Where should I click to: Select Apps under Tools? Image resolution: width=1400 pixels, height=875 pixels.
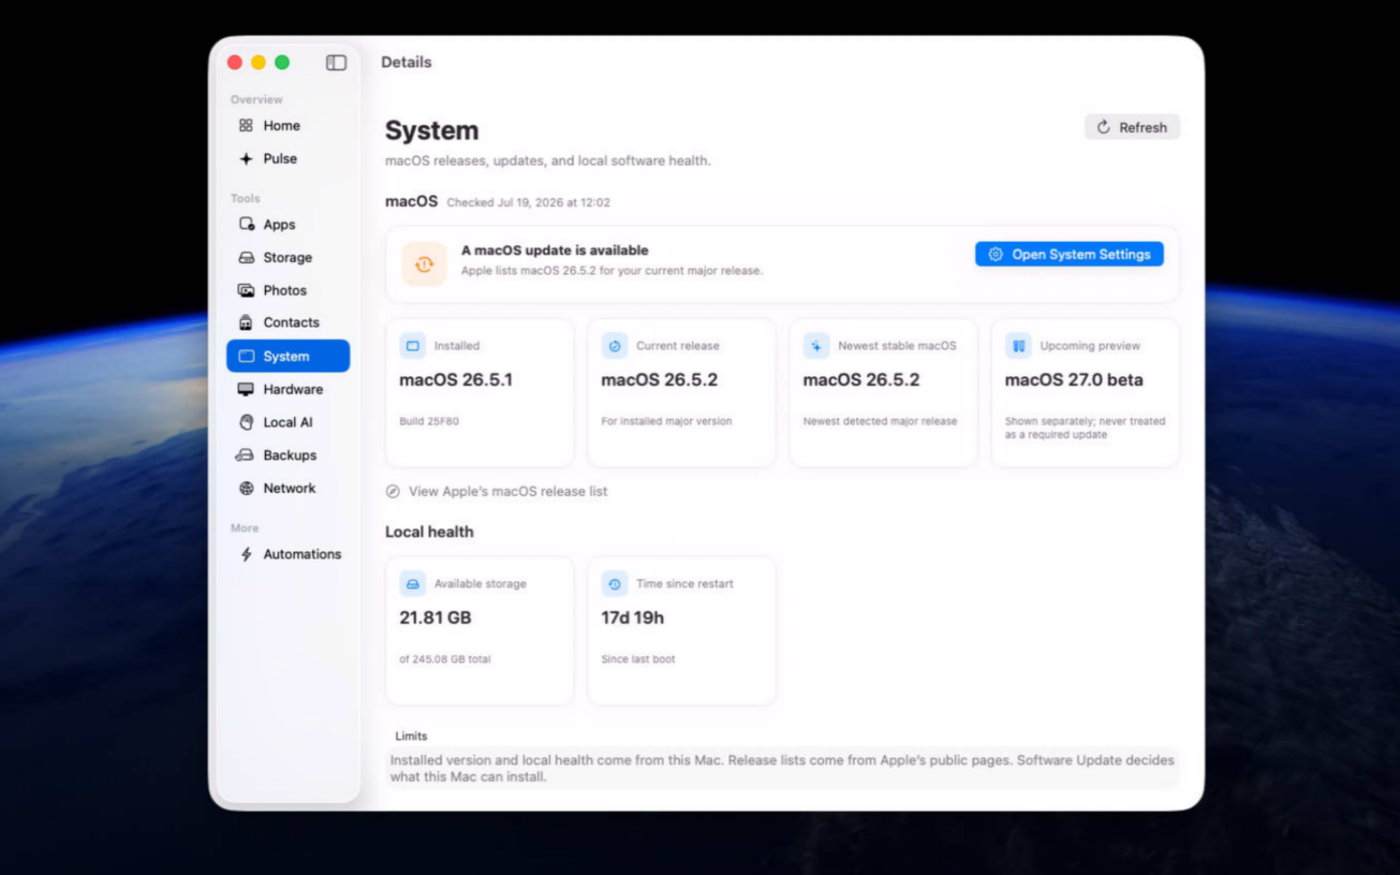(x=288, y=224)
